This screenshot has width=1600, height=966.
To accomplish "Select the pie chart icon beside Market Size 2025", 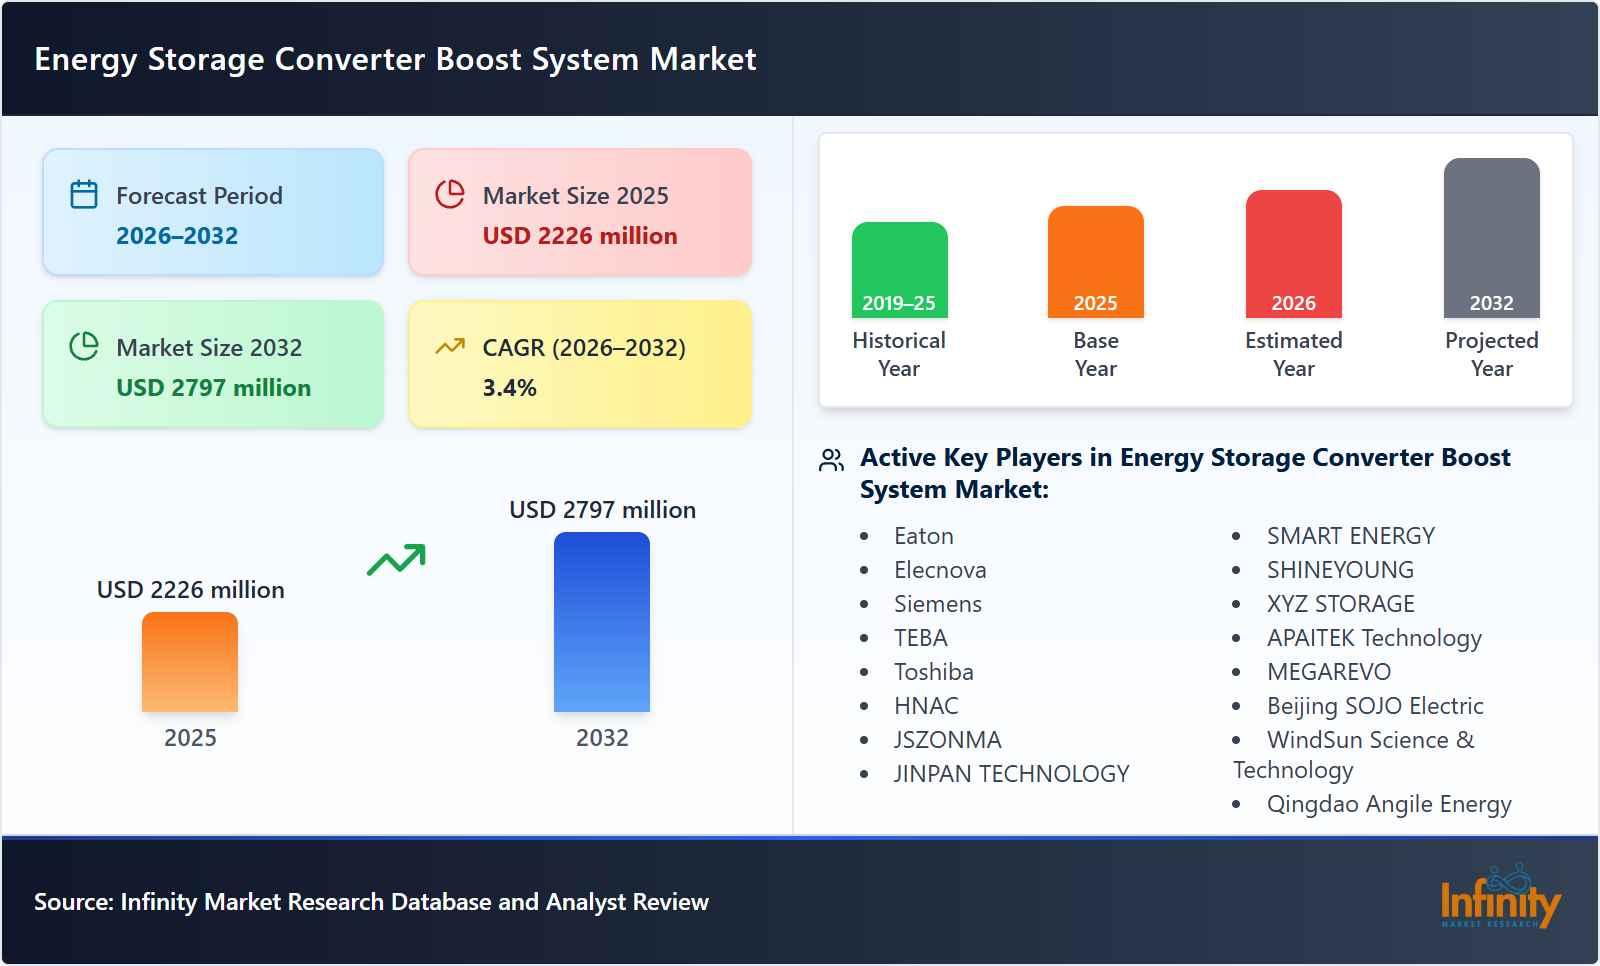I will pyautogui.click(x=451, y=195).
